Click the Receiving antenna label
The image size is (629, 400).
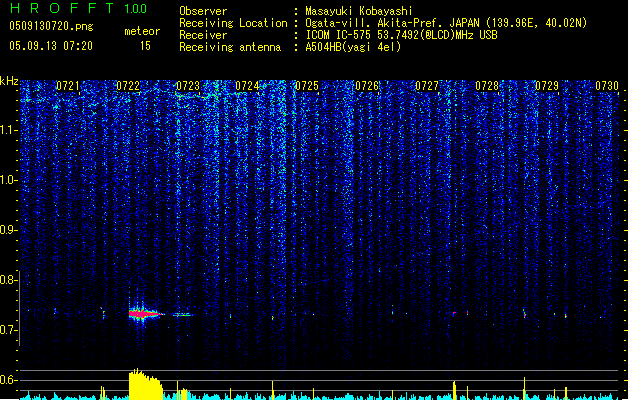pos(230,47)
